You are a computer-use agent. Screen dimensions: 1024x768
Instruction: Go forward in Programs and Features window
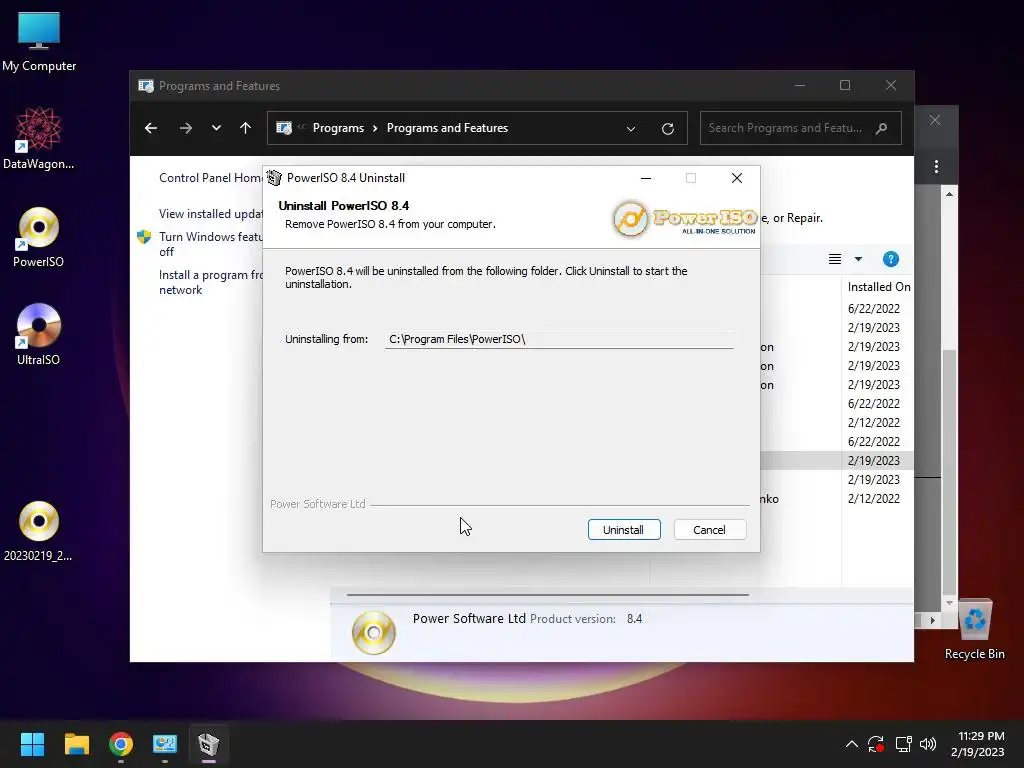point(185,128)
